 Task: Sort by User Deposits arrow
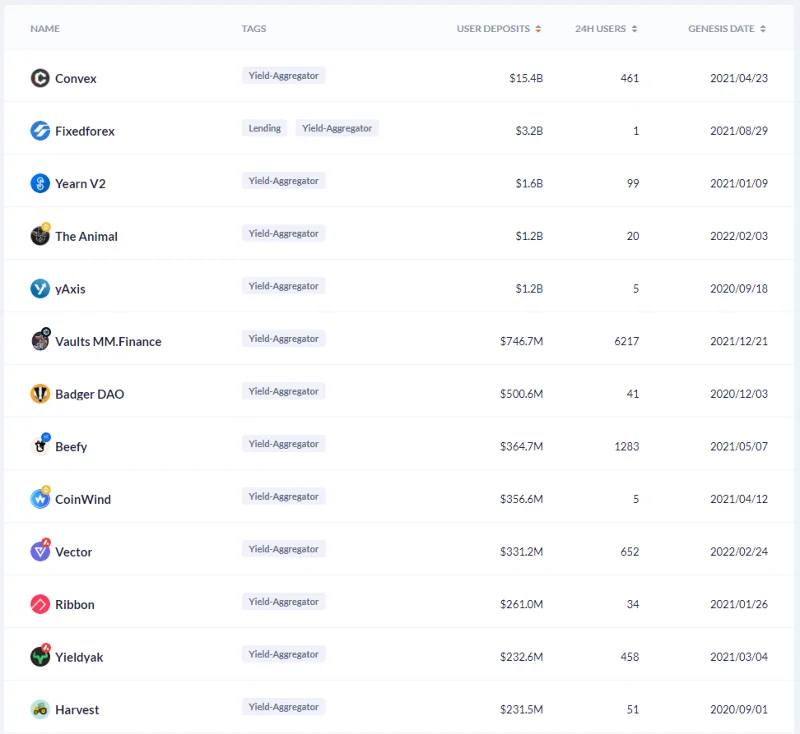click(x=538, y=29)
